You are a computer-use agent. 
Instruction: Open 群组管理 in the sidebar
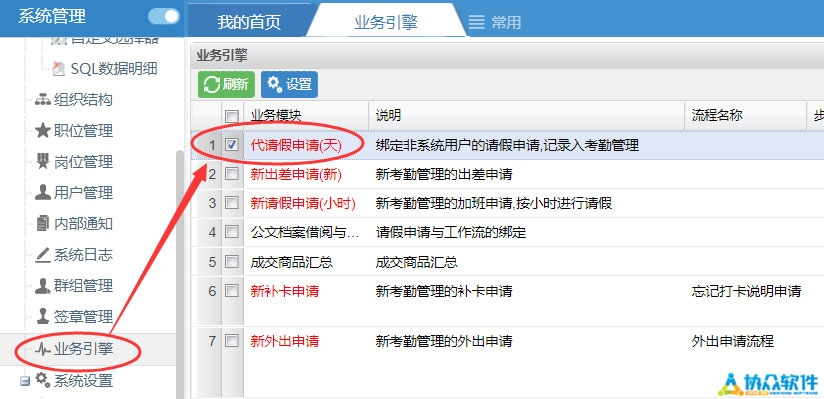coord(83,286)
